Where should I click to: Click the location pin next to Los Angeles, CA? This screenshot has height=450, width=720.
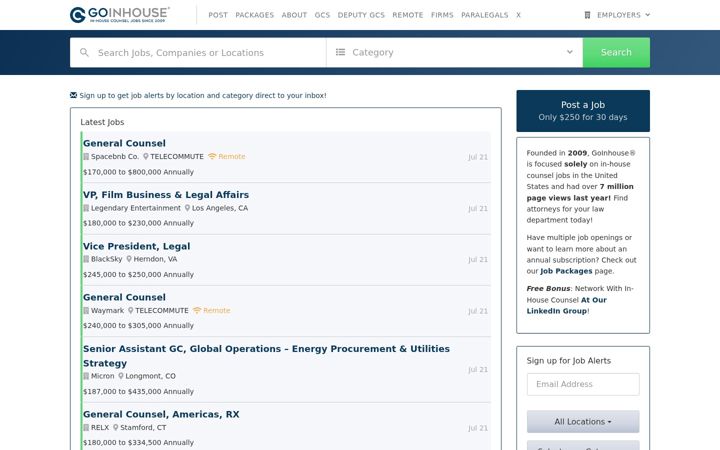(x=187, y=208)
